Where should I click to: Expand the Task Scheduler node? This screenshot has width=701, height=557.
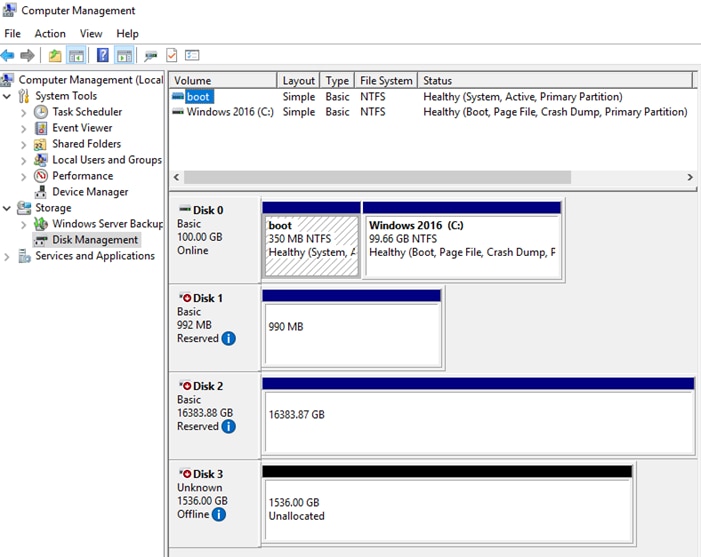pyautogui.click(x=24, y=113)
